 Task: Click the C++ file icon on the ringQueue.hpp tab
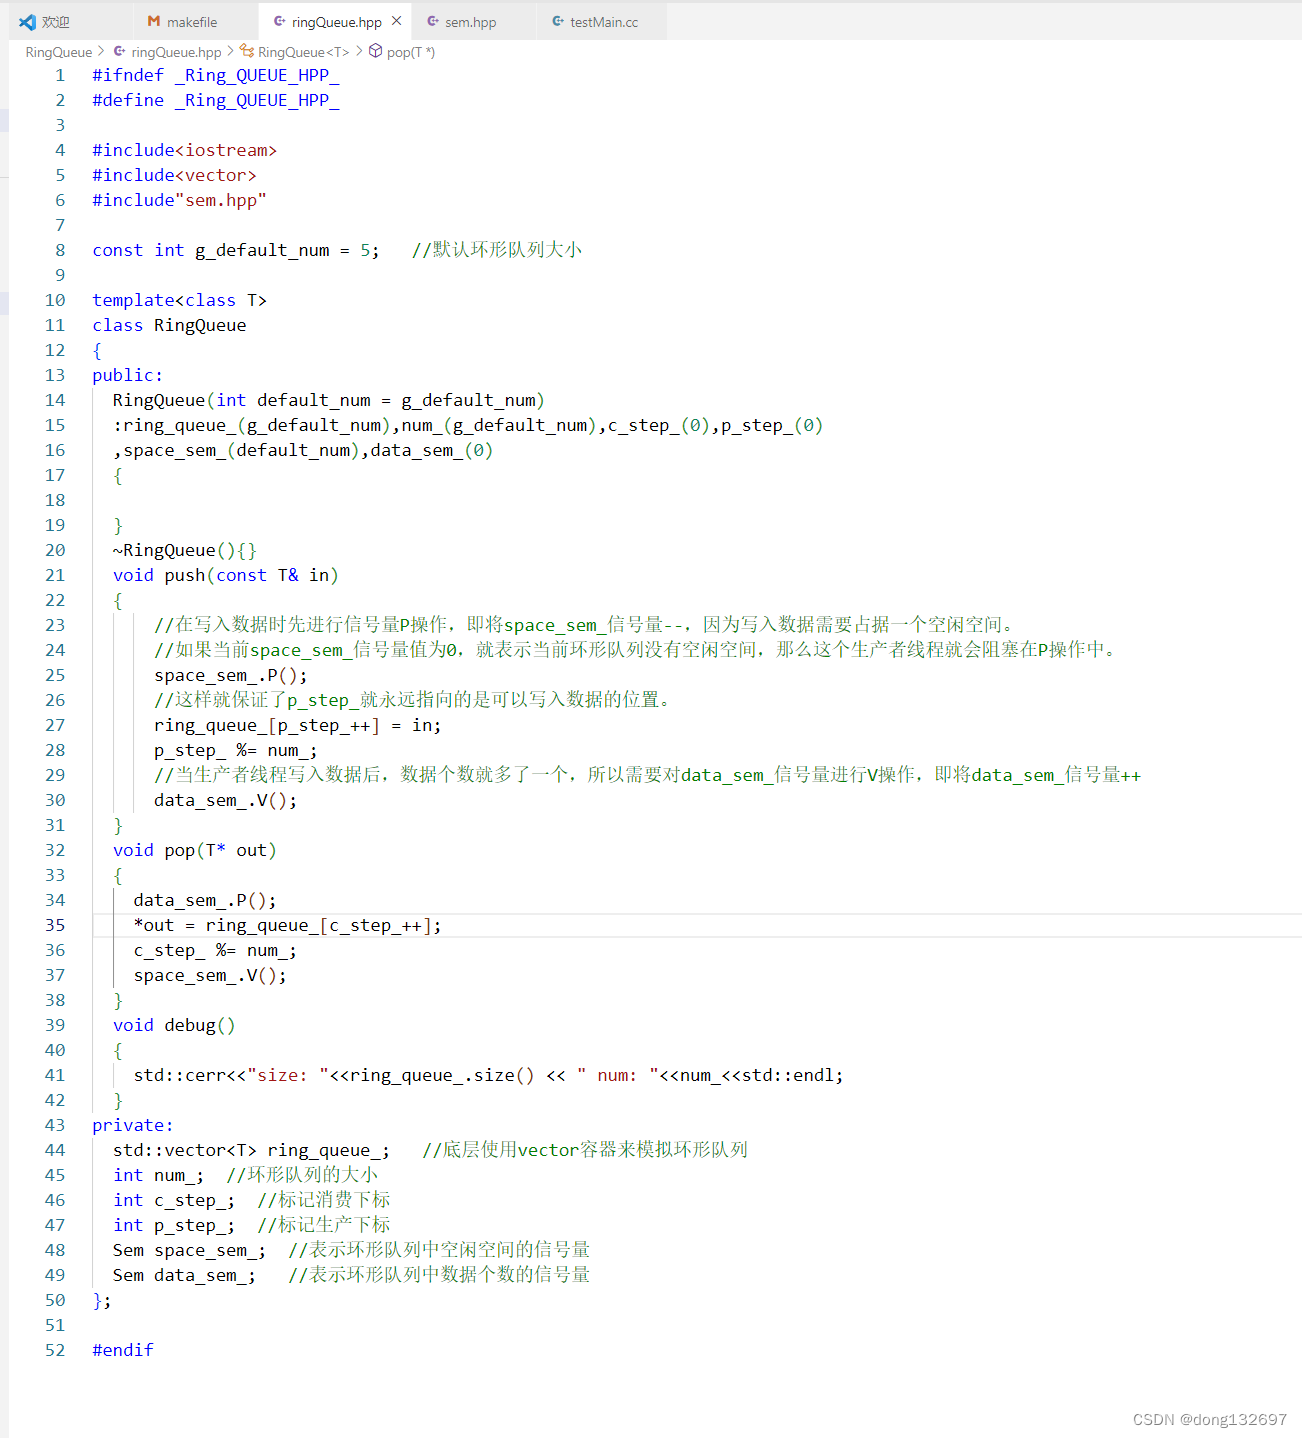coord(280,21)
